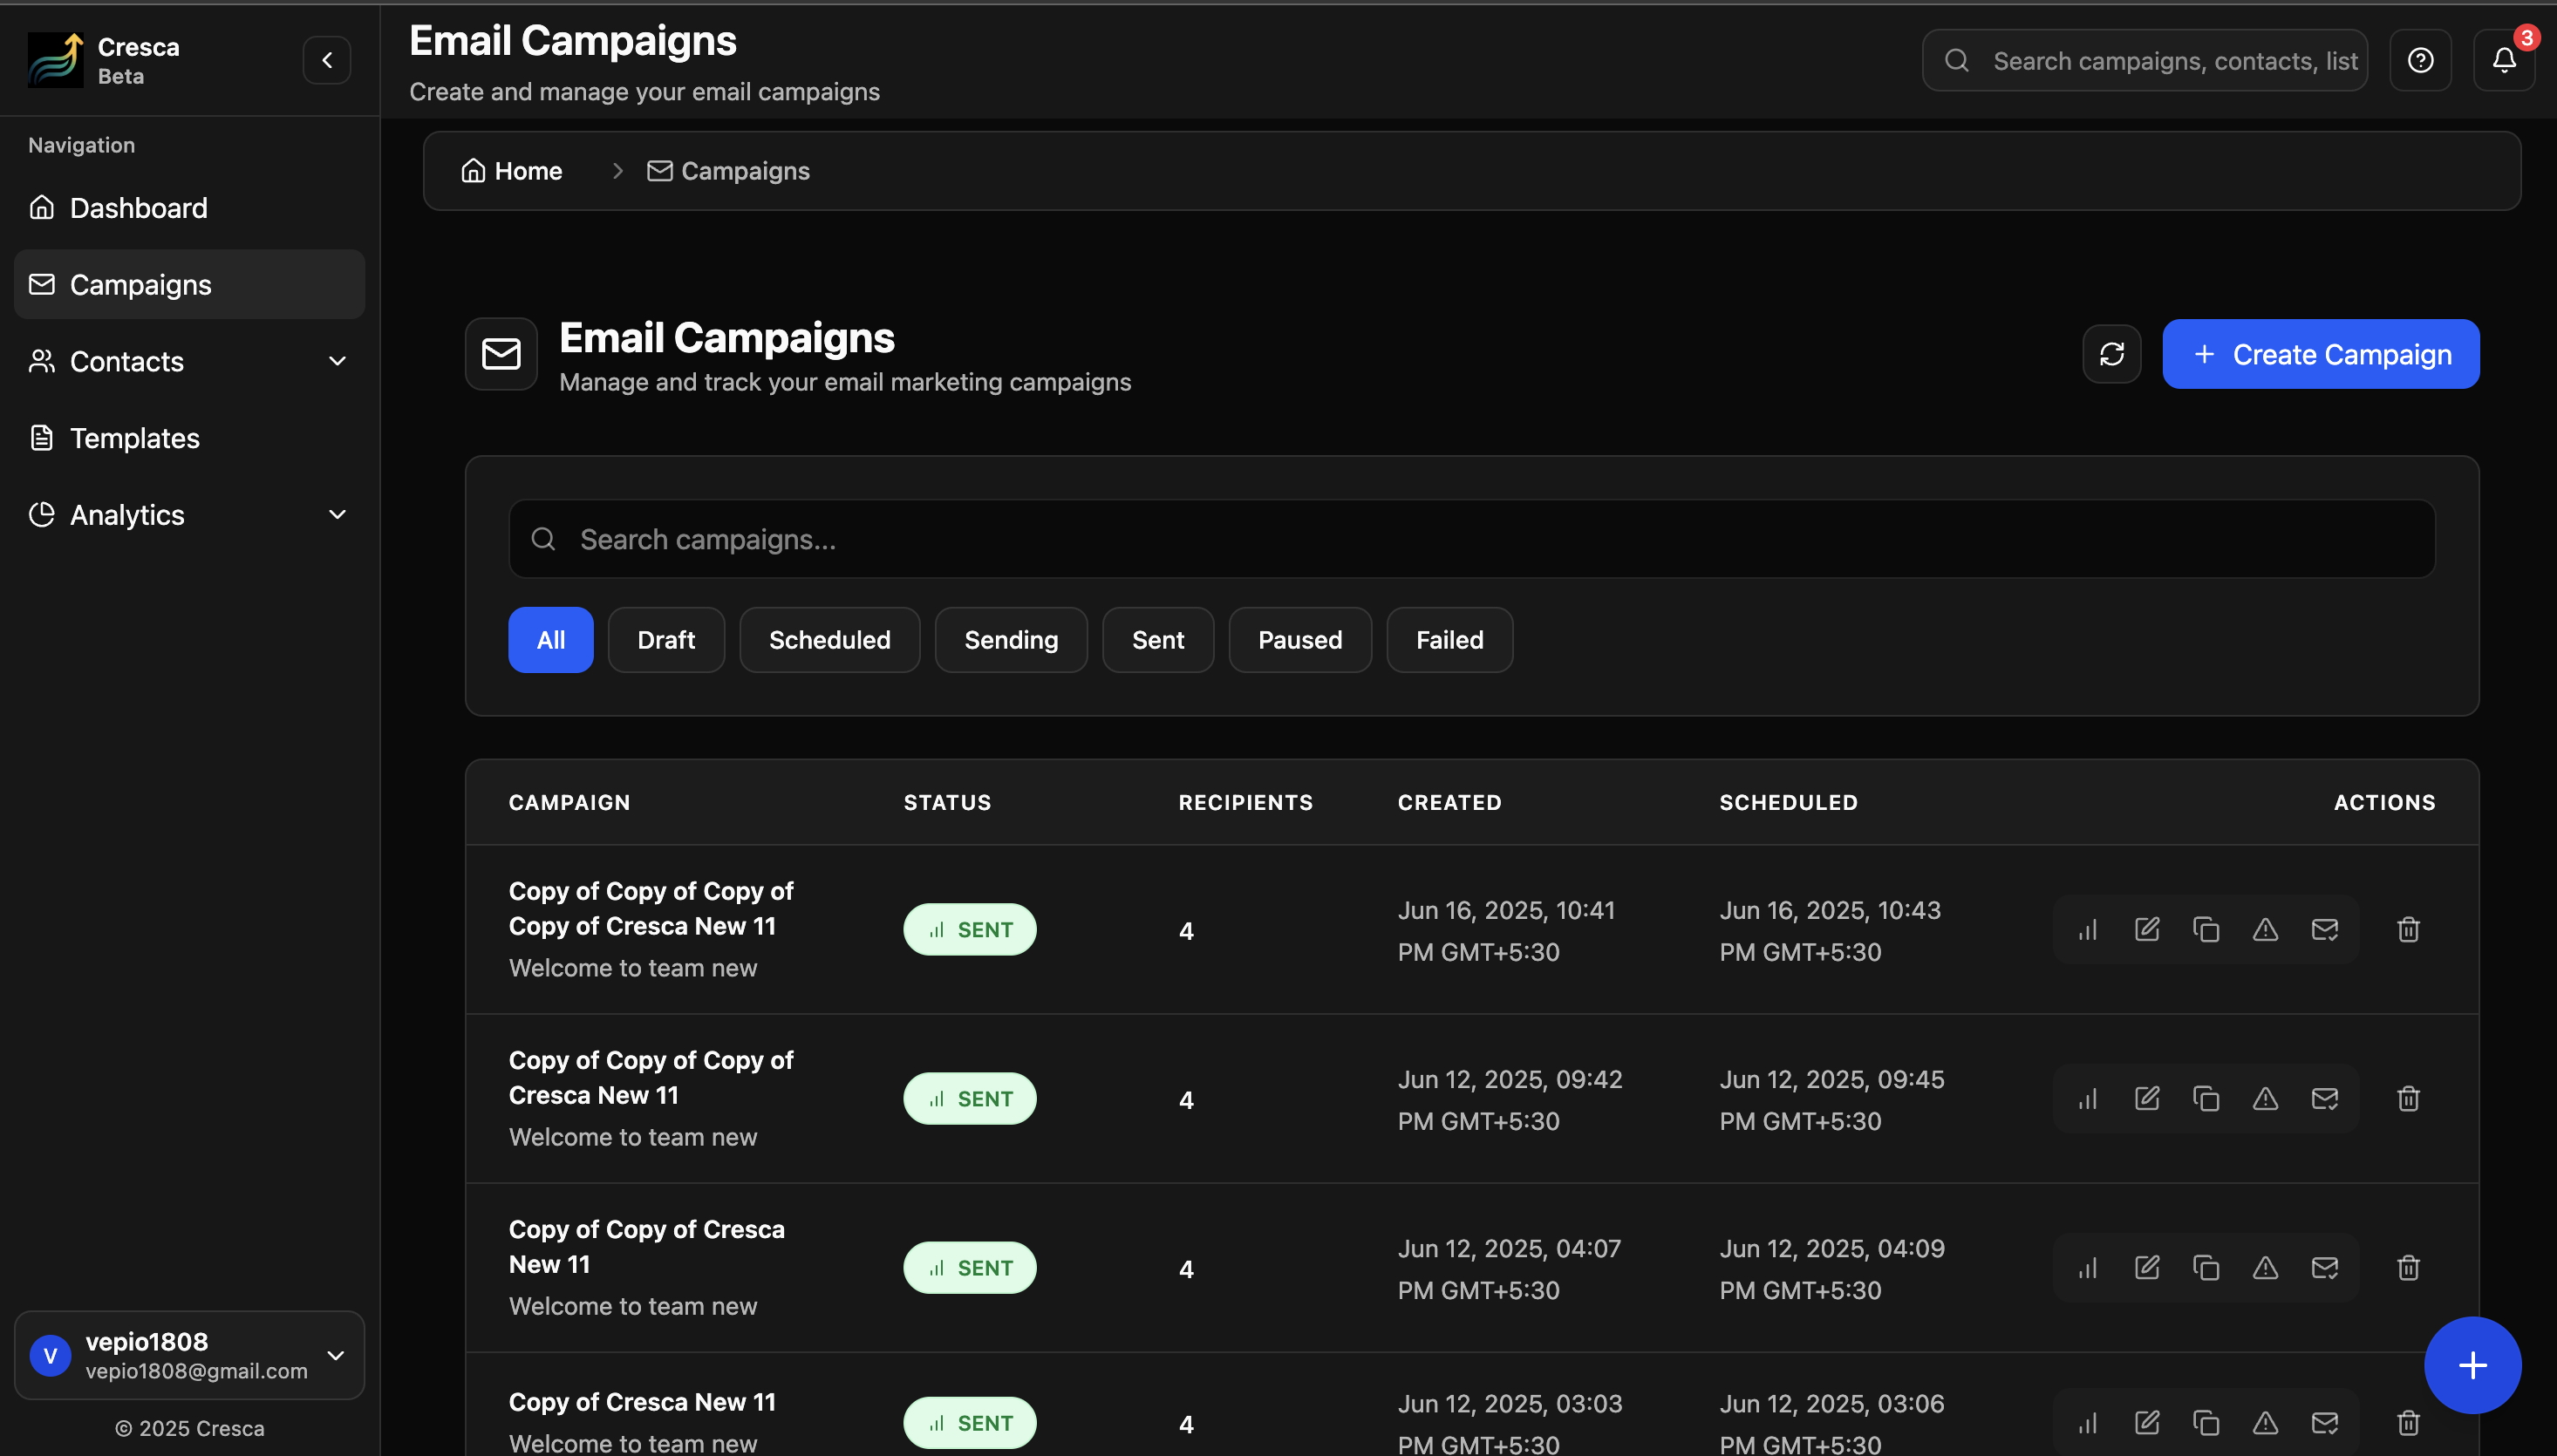This screenshot has width=2557, height=1456.
Task: Delete the Jun 12 09:42 campaign
Action: [2408, 1099]
